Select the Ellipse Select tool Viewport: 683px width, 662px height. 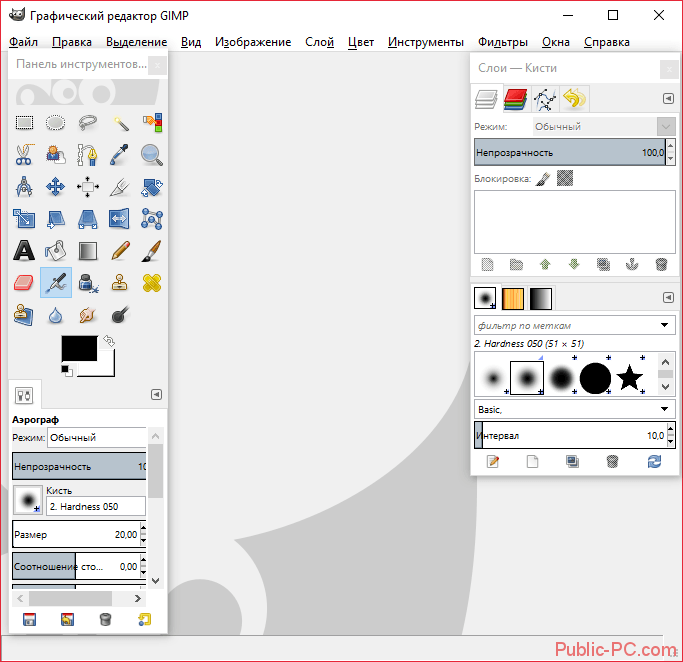(56, 123)
